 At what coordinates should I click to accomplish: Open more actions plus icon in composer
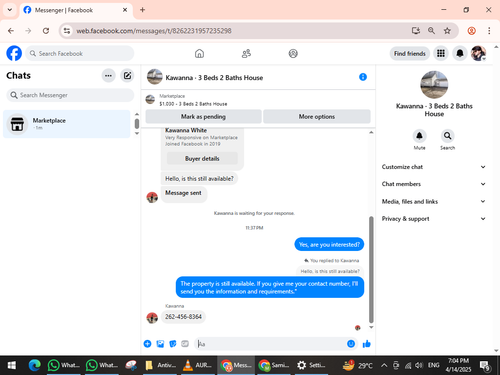[x=147, y=344]
